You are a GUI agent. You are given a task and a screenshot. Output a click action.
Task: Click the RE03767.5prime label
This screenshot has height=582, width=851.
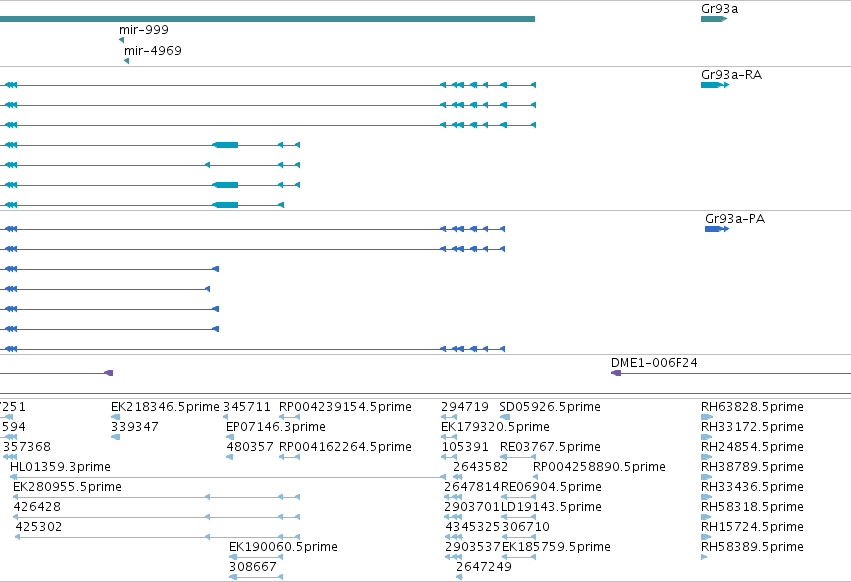(x=550, y=447)
